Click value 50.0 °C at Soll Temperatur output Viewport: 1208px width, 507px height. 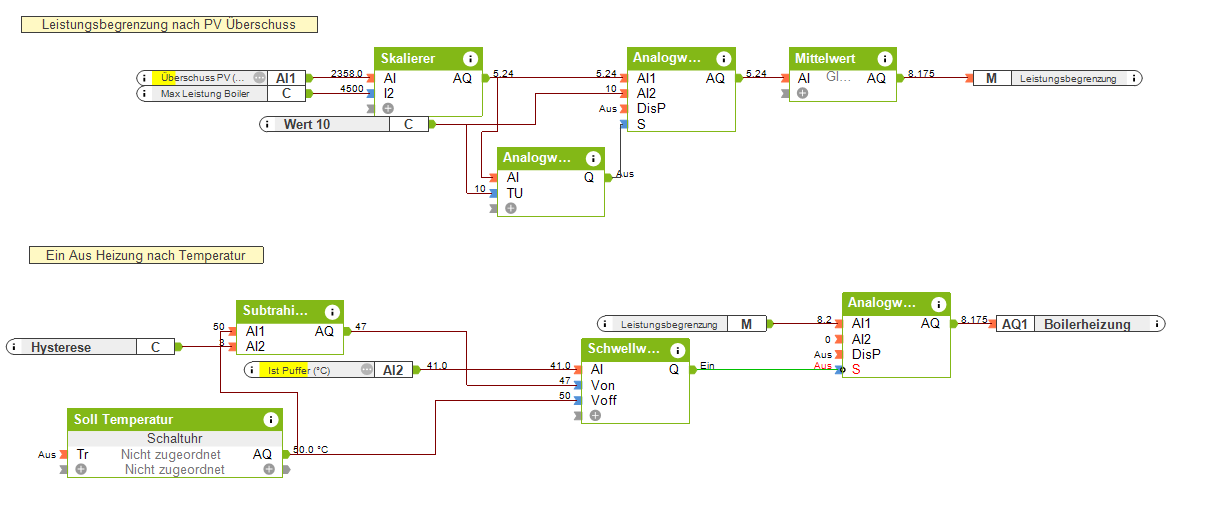311,449
